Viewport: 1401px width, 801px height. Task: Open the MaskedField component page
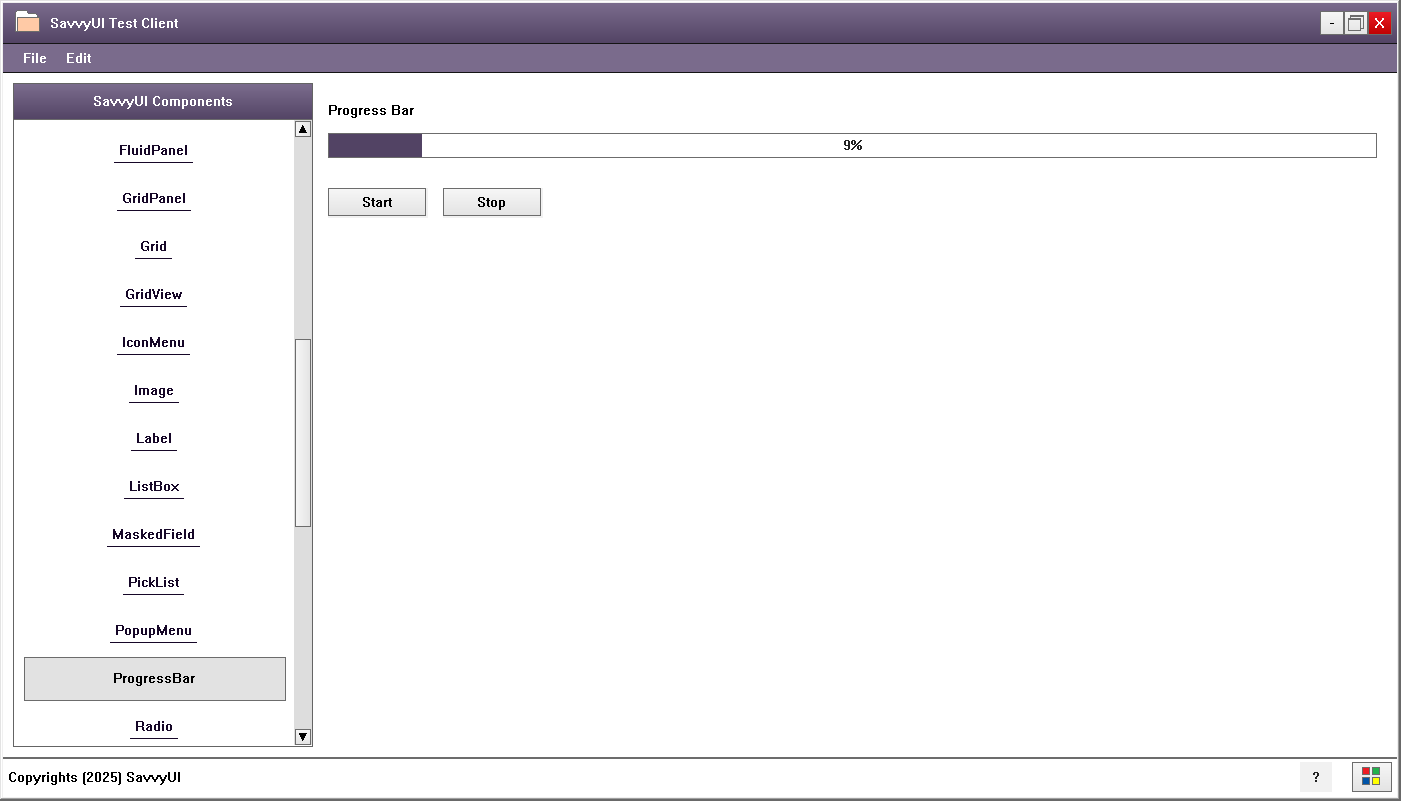153,534
